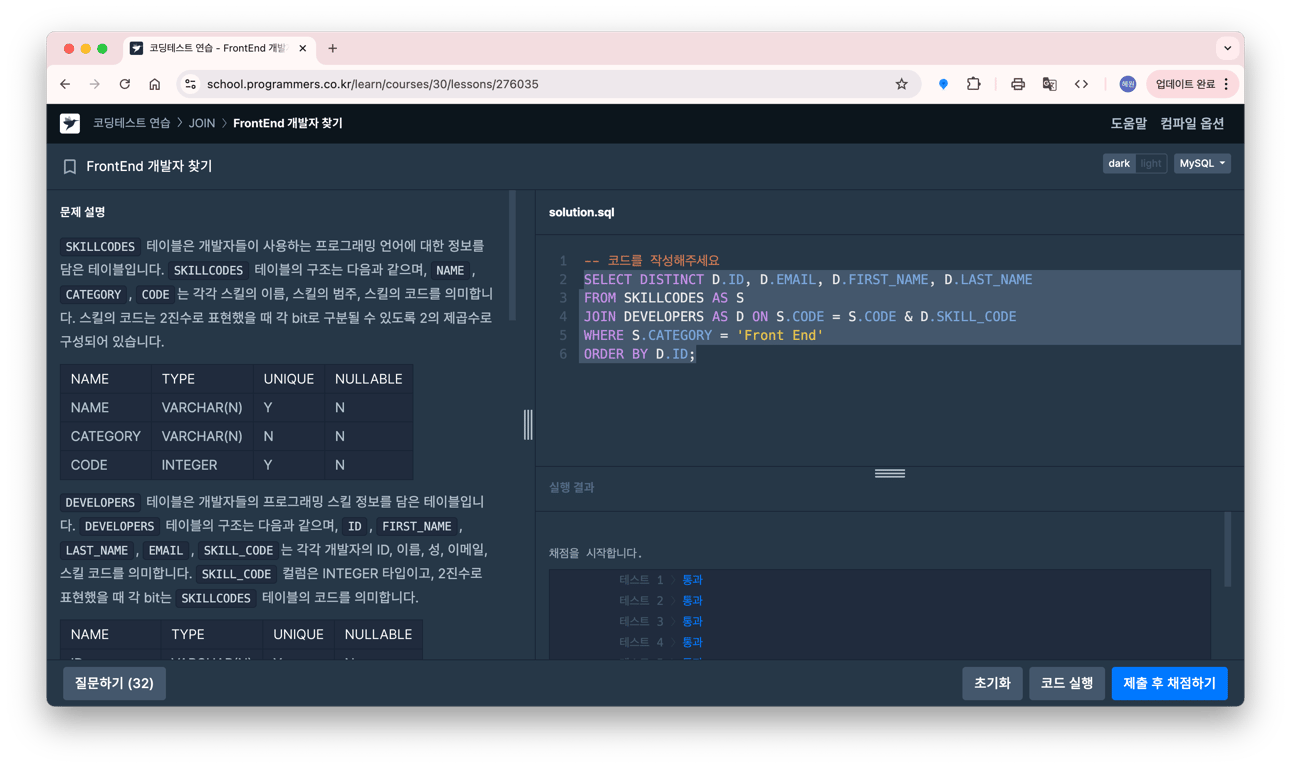The image size is (1291, 768).
Task: Open the MySQL language dropdown
Action: pos(1202,162)
